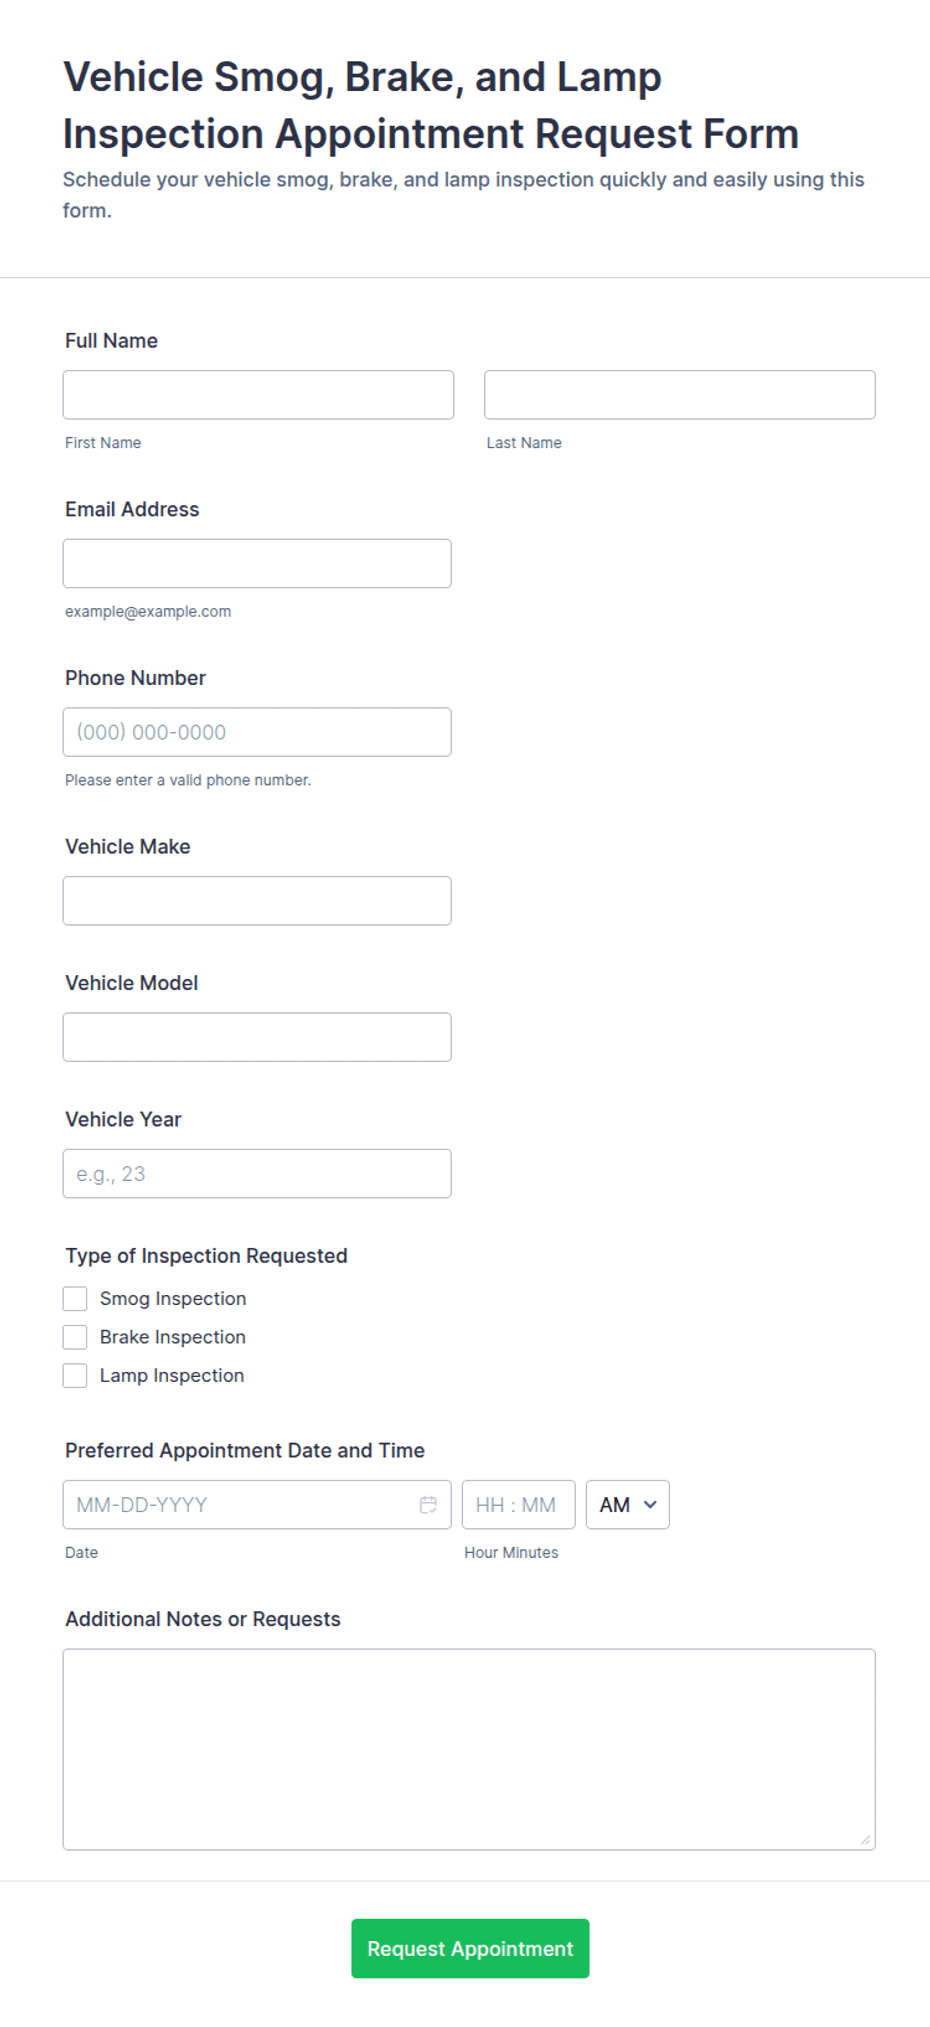Click the Additional Notes text area
The width and height of the screenshot is (930, 2027).
469,1749
